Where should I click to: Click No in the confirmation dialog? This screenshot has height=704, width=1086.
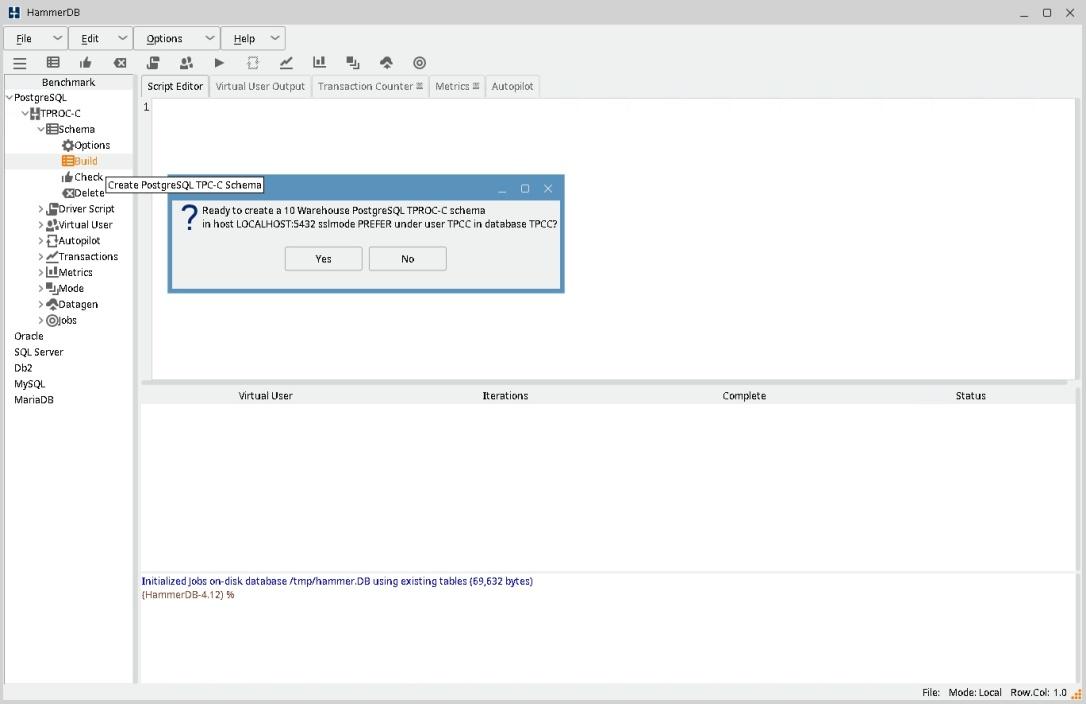pyautogui.click(x=407, y=259)
